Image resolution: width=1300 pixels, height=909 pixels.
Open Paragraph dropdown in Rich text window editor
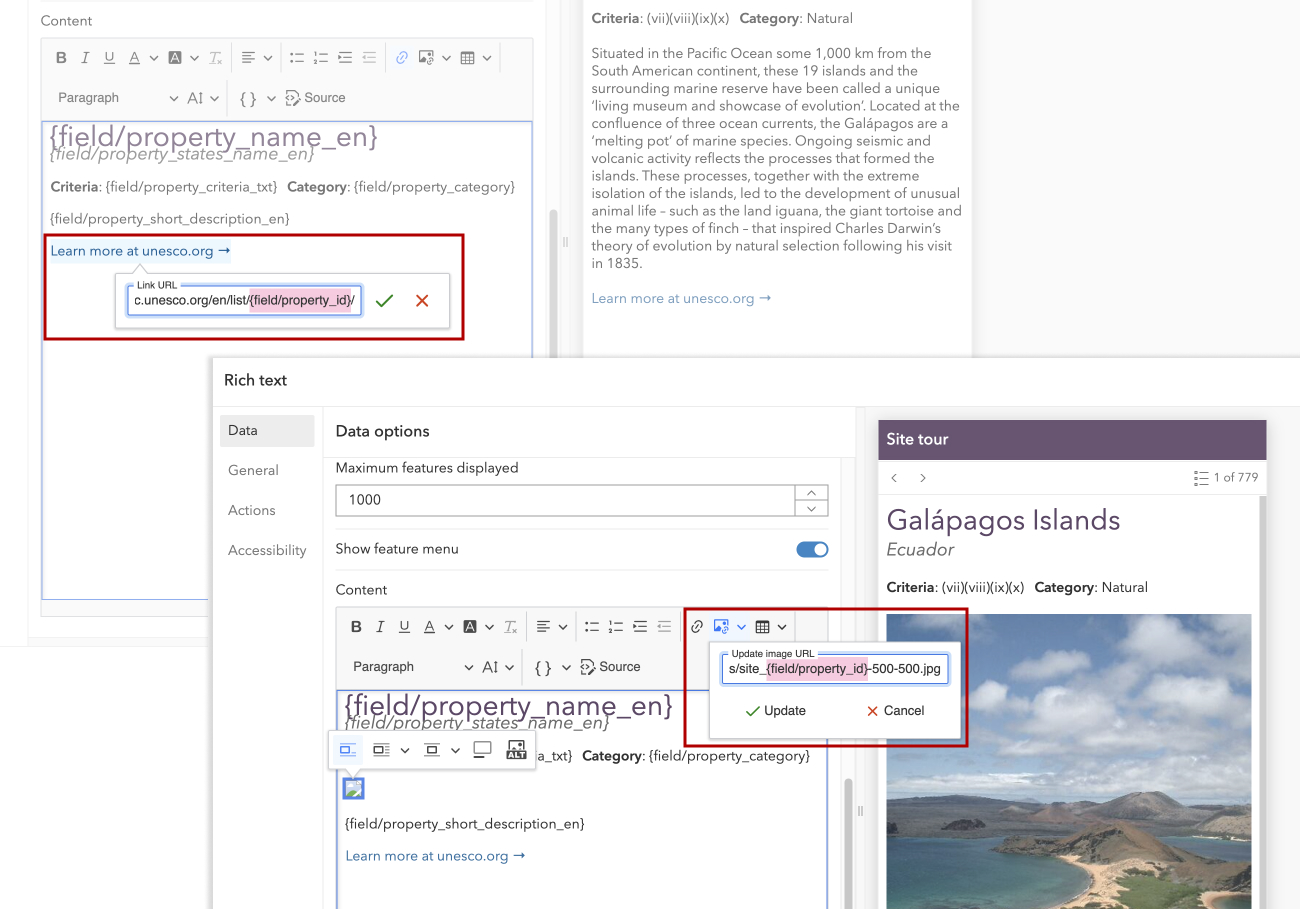(x=412, y=667)
